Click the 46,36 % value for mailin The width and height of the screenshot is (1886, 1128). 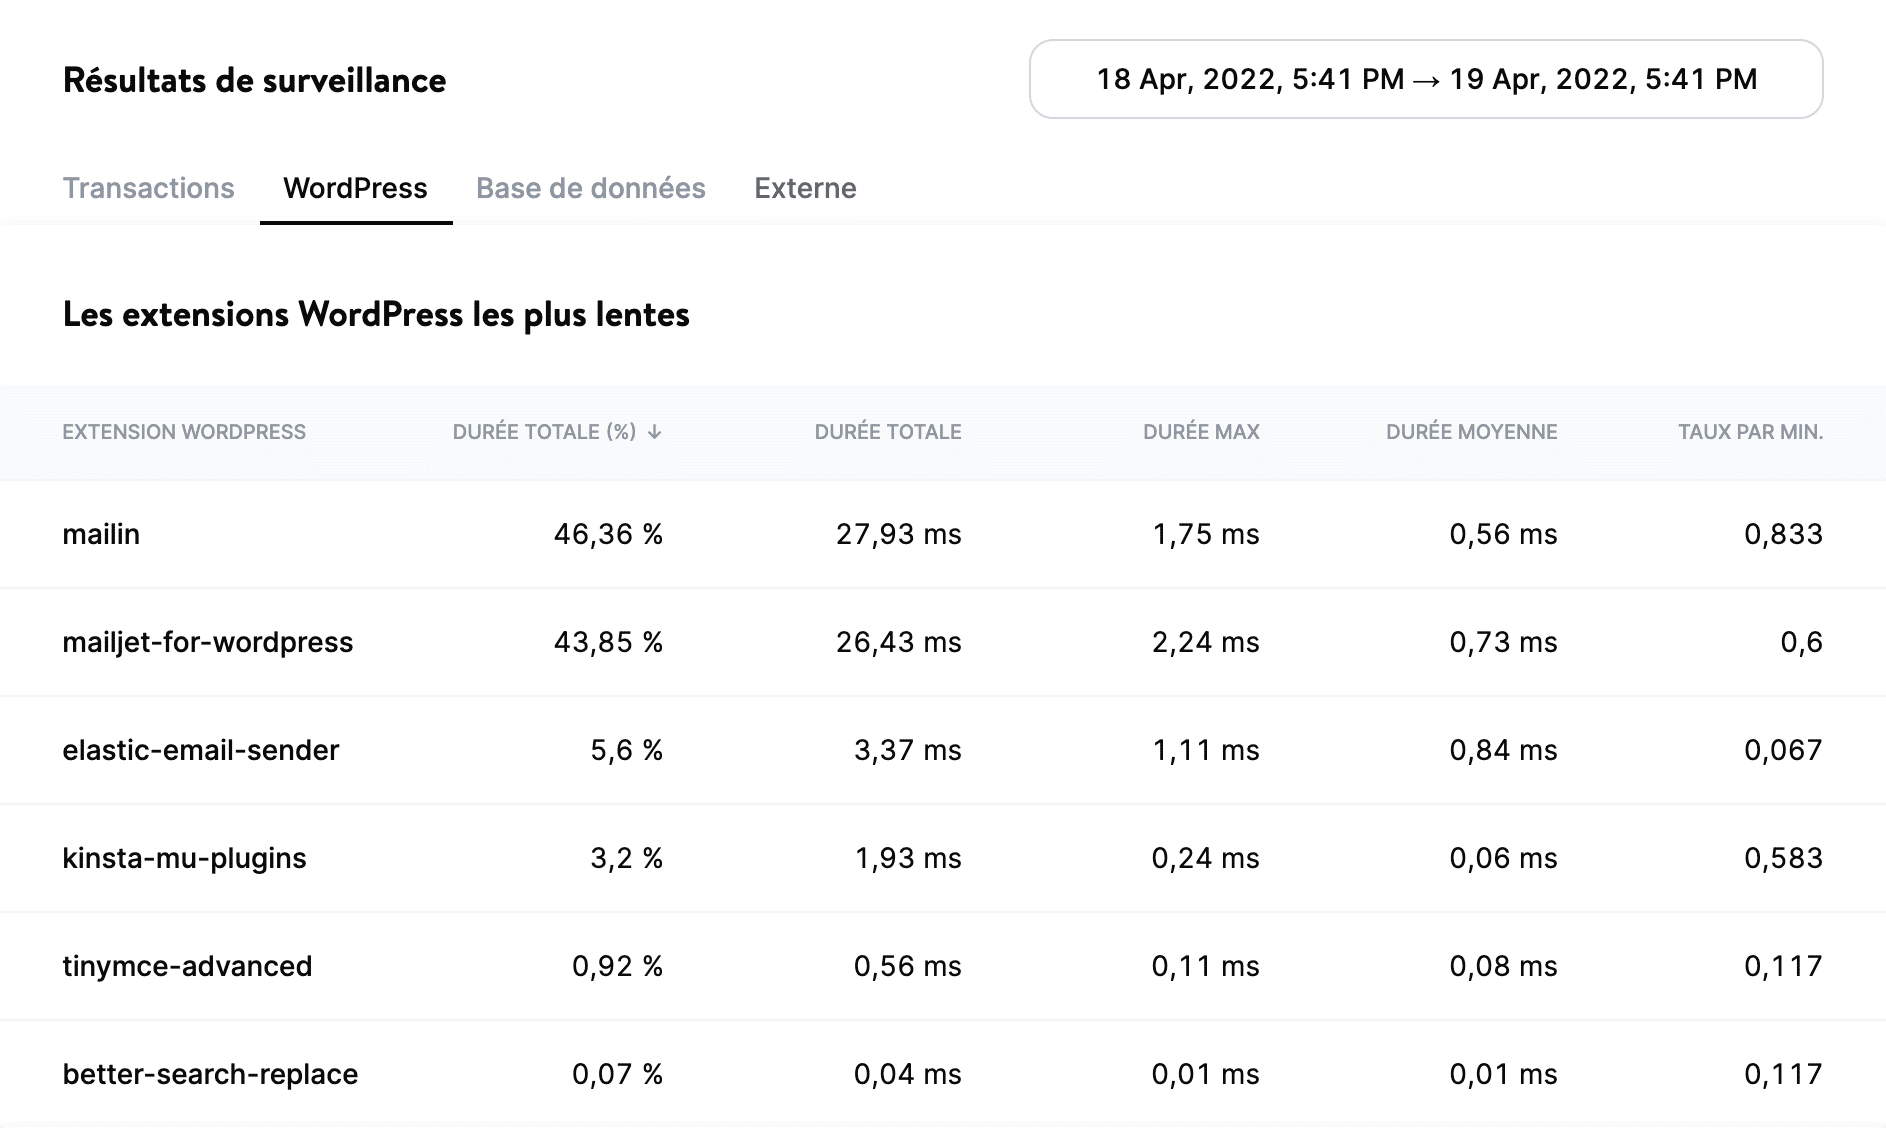(611, 534)
